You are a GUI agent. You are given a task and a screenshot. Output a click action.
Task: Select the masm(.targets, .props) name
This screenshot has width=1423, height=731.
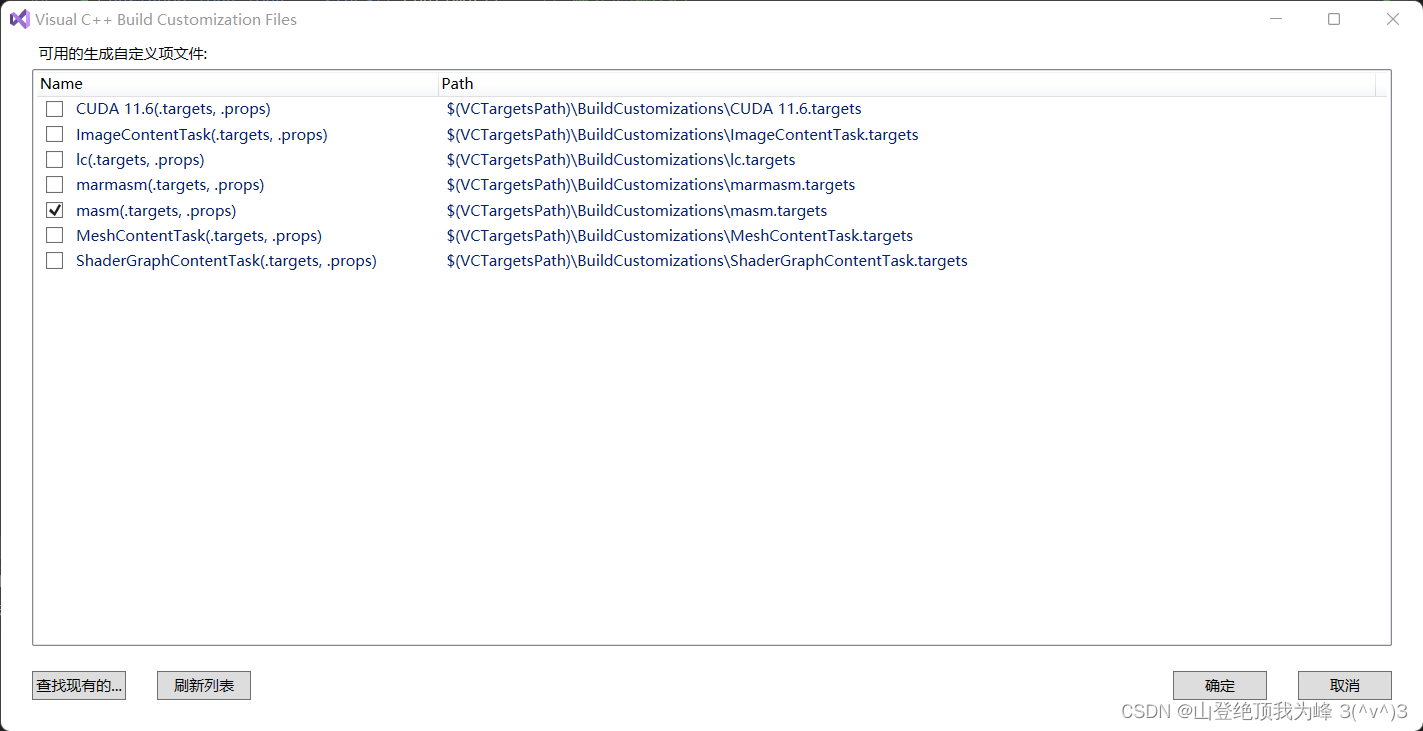(x=156, y=211)
